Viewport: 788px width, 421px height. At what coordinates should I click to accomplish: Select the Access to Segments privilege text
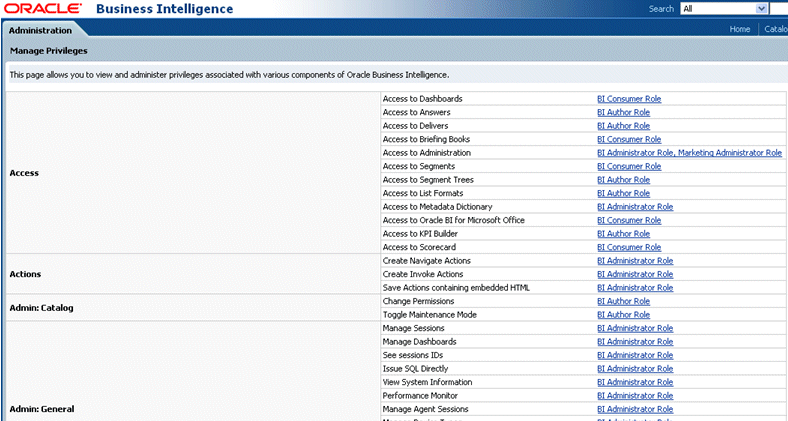(419, 166)
